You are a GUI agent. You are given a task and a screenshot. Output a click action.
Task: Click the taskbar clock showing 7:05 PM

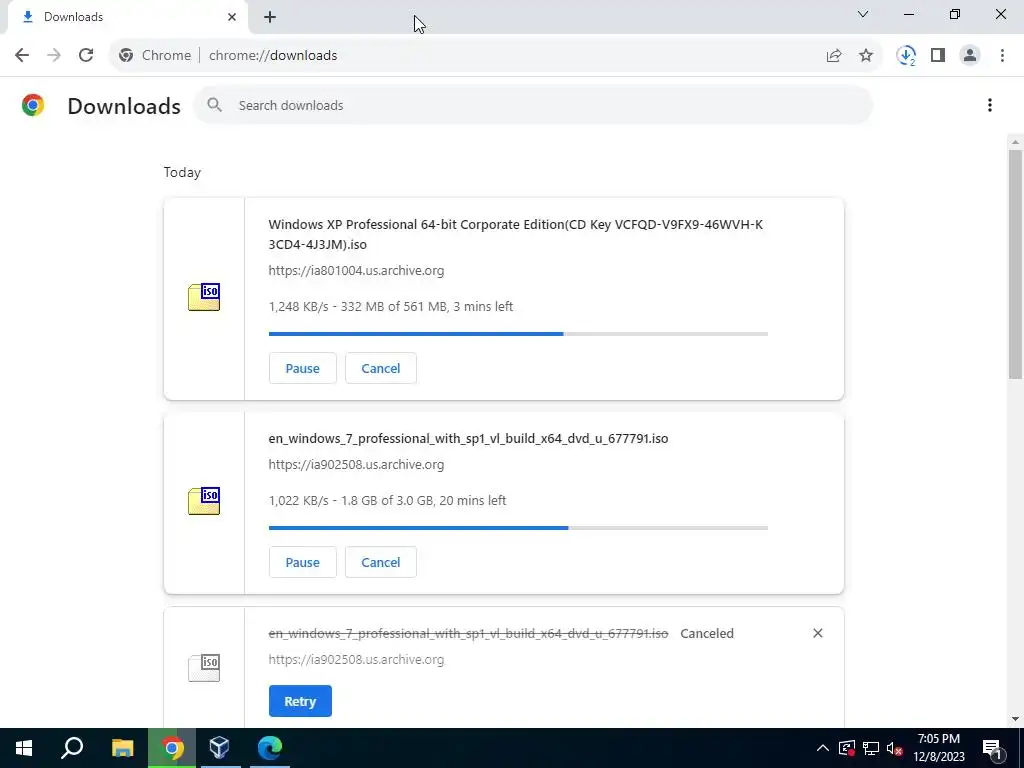coord(938,748)
